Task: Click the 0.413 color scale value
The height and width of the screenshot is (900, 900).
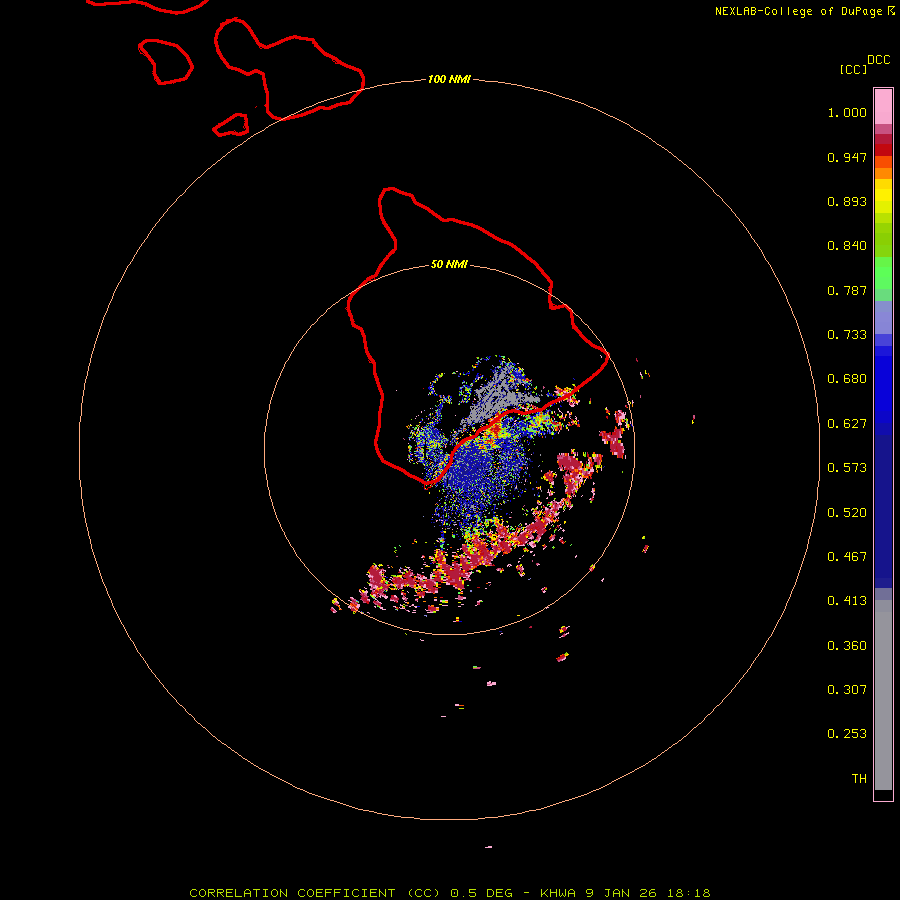Action: coord(847,601)
